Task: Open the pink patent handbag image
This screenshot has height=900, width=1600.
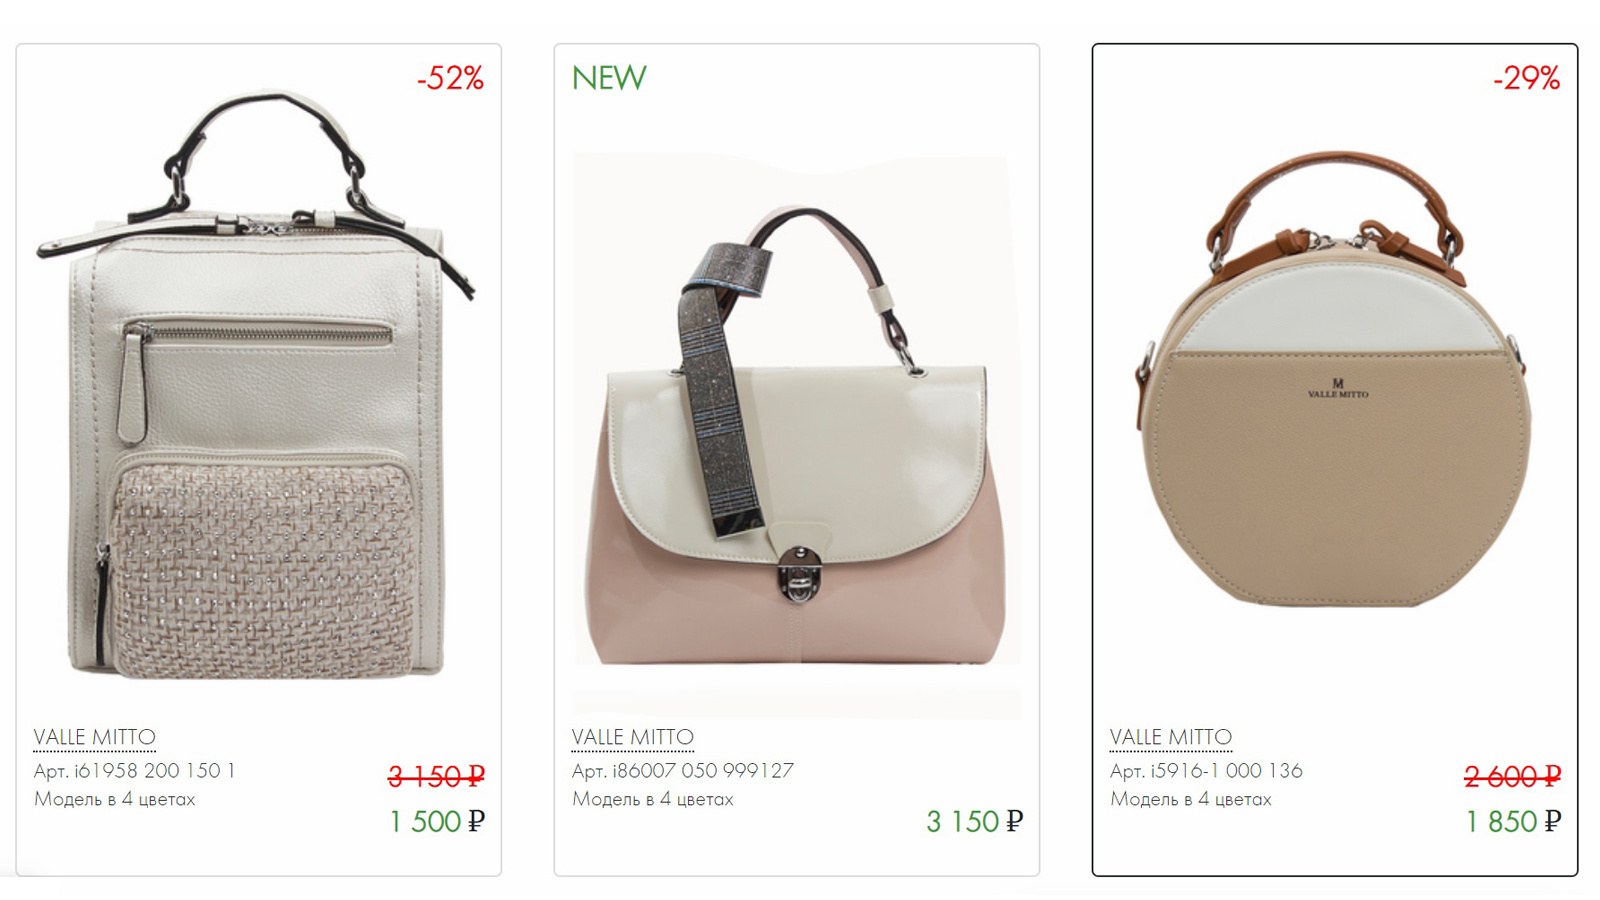Action: tap(797, 435)
